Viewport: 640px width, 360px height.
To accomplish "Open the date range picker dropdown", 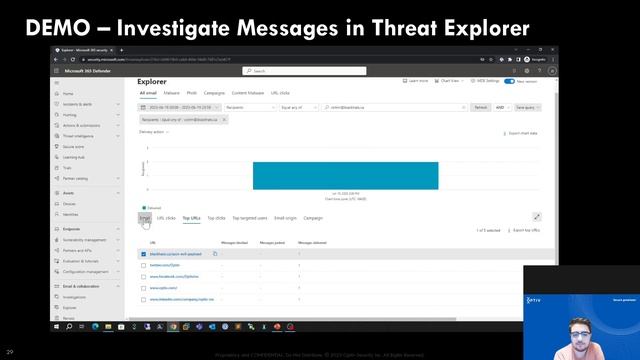I will 180,107.
